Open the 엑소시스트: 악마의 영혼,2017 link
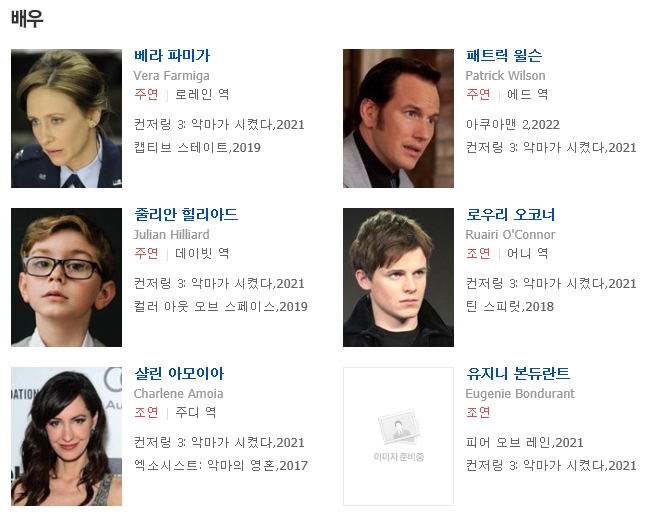This screenshot has width=669, height=520. tap(221, 466)
